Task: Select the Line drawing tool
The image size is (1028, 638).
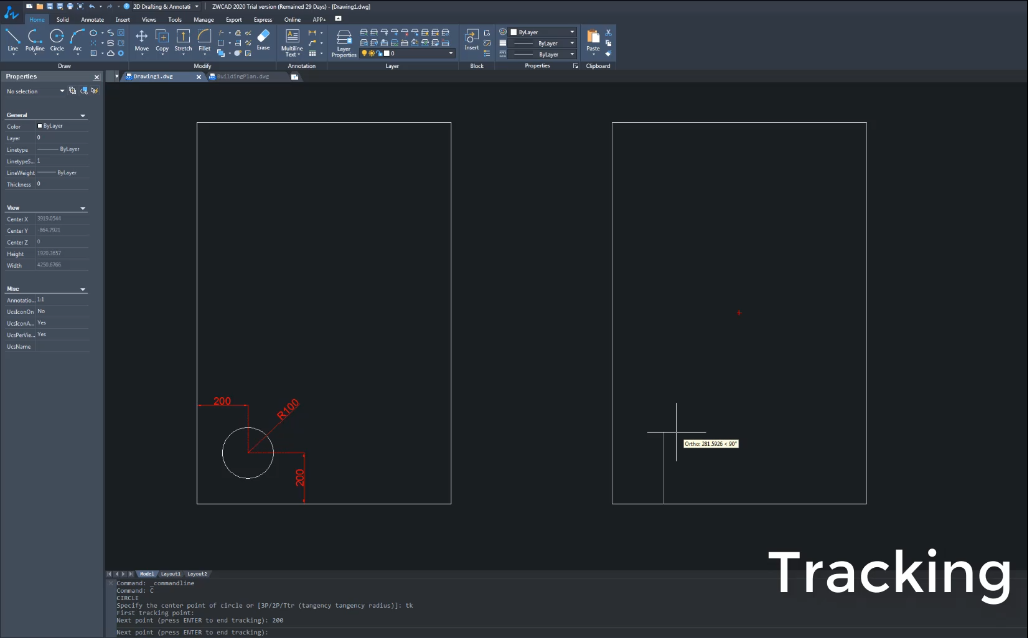Action: coord(12,39)
